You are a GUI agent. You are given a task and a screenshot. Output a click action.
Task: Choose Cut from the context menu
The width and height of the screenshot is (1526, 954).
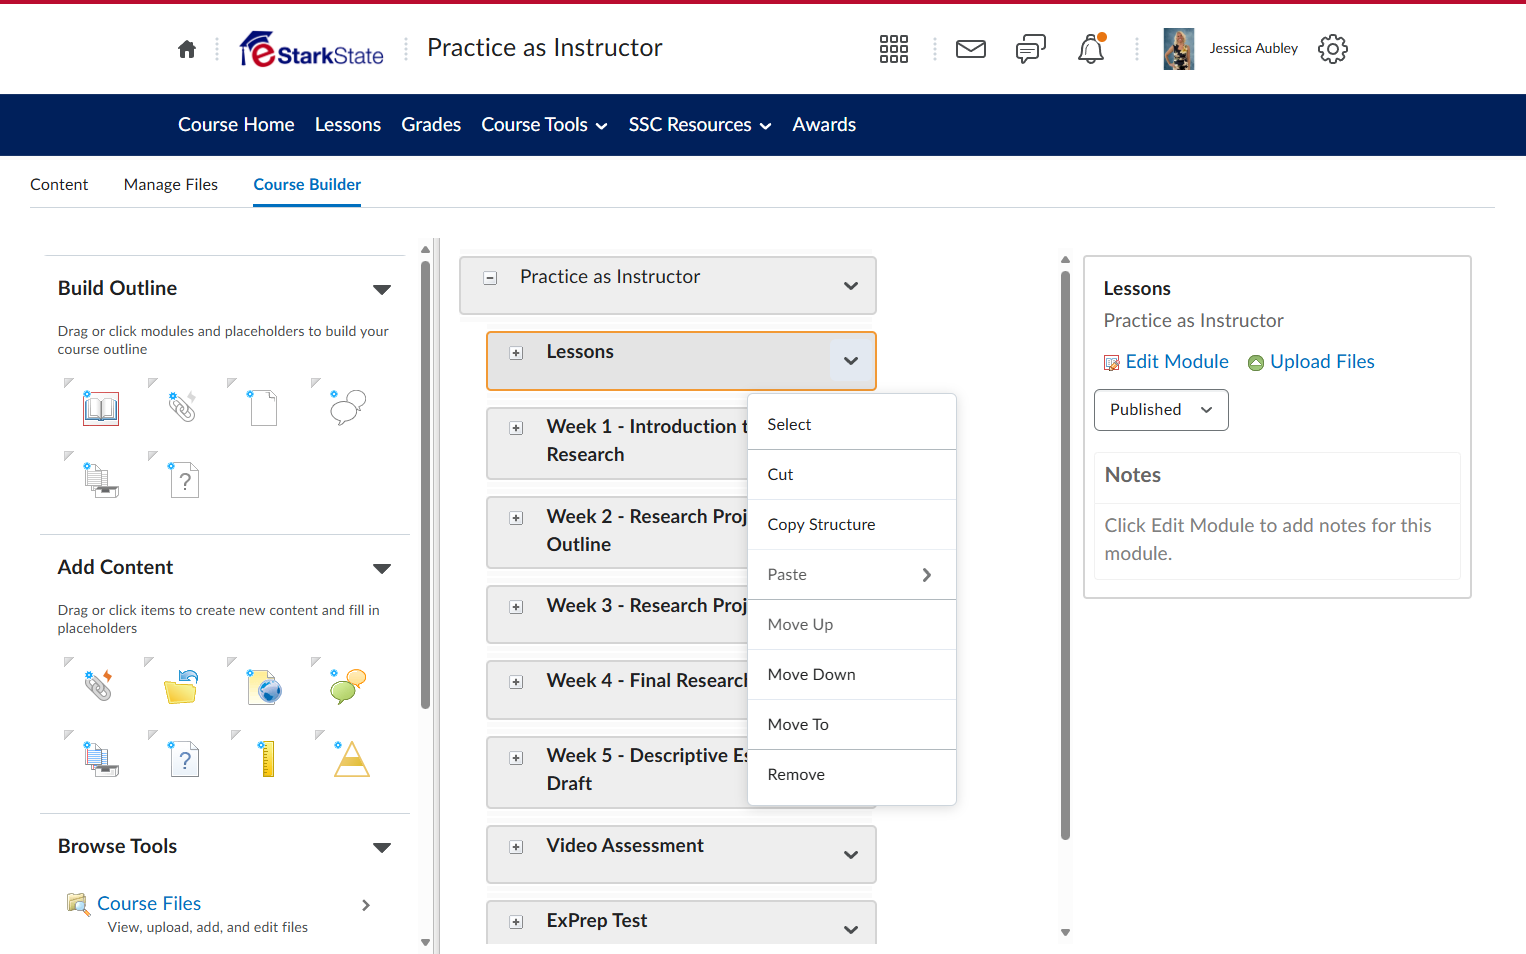pos(852,475)
